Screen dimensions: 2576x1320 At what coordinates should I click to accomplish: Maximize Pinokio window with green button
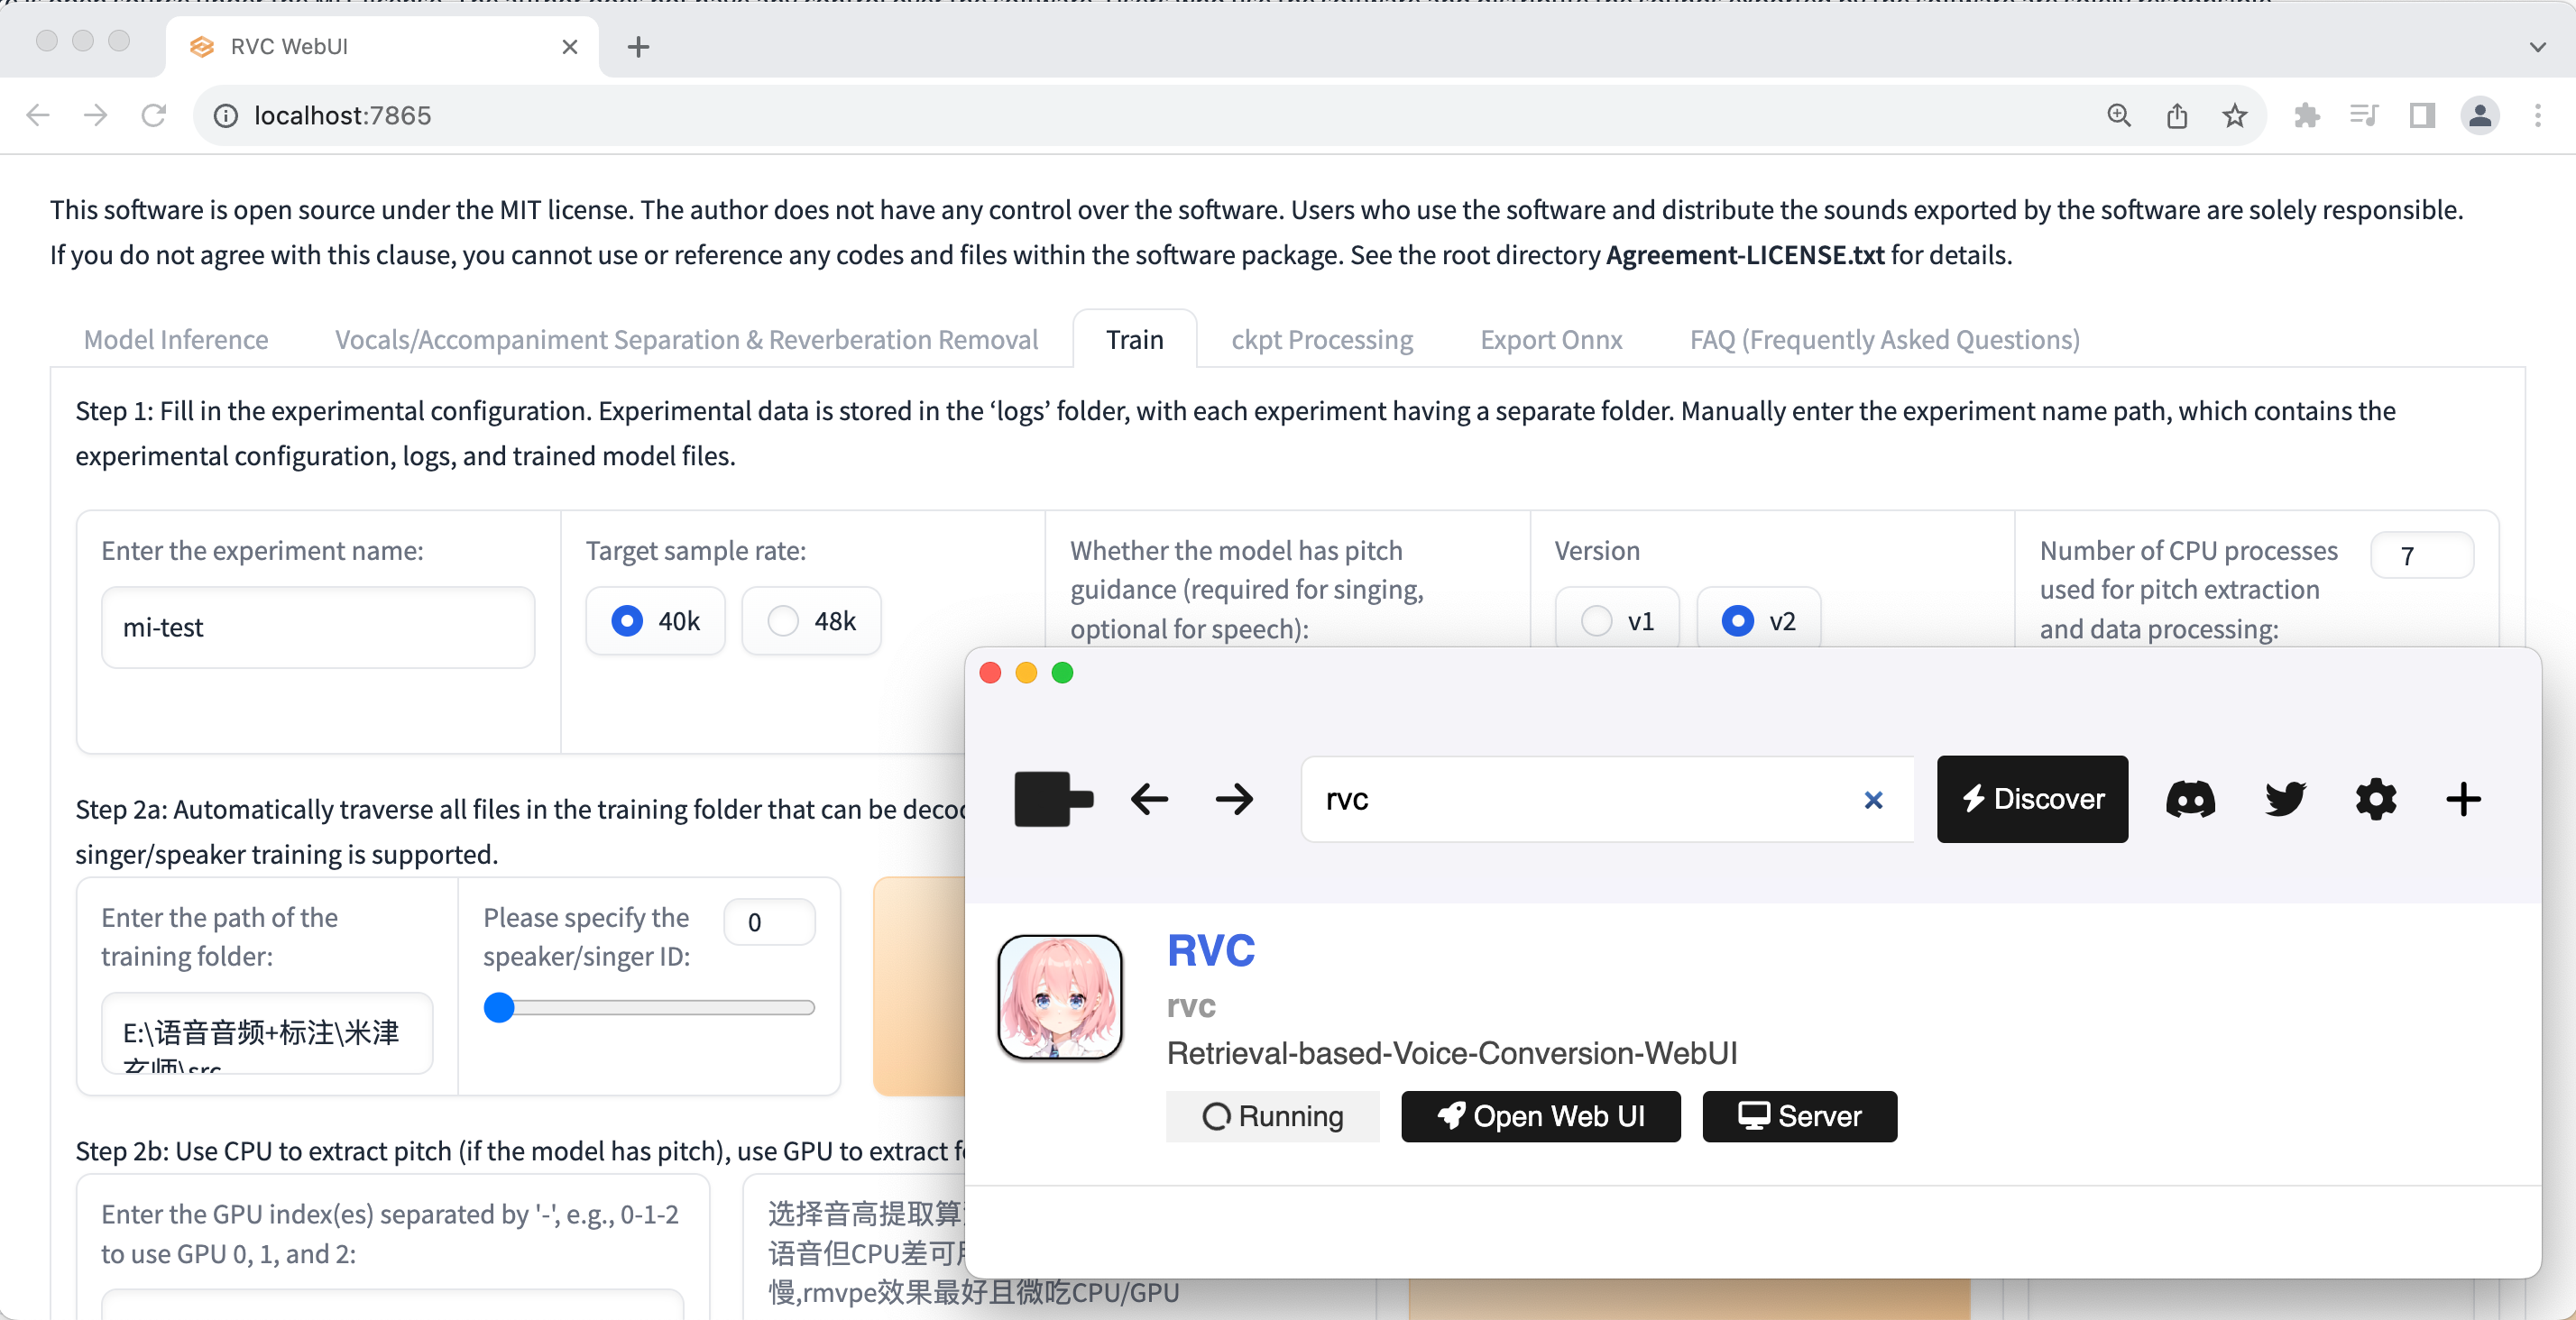point(1062,673)
